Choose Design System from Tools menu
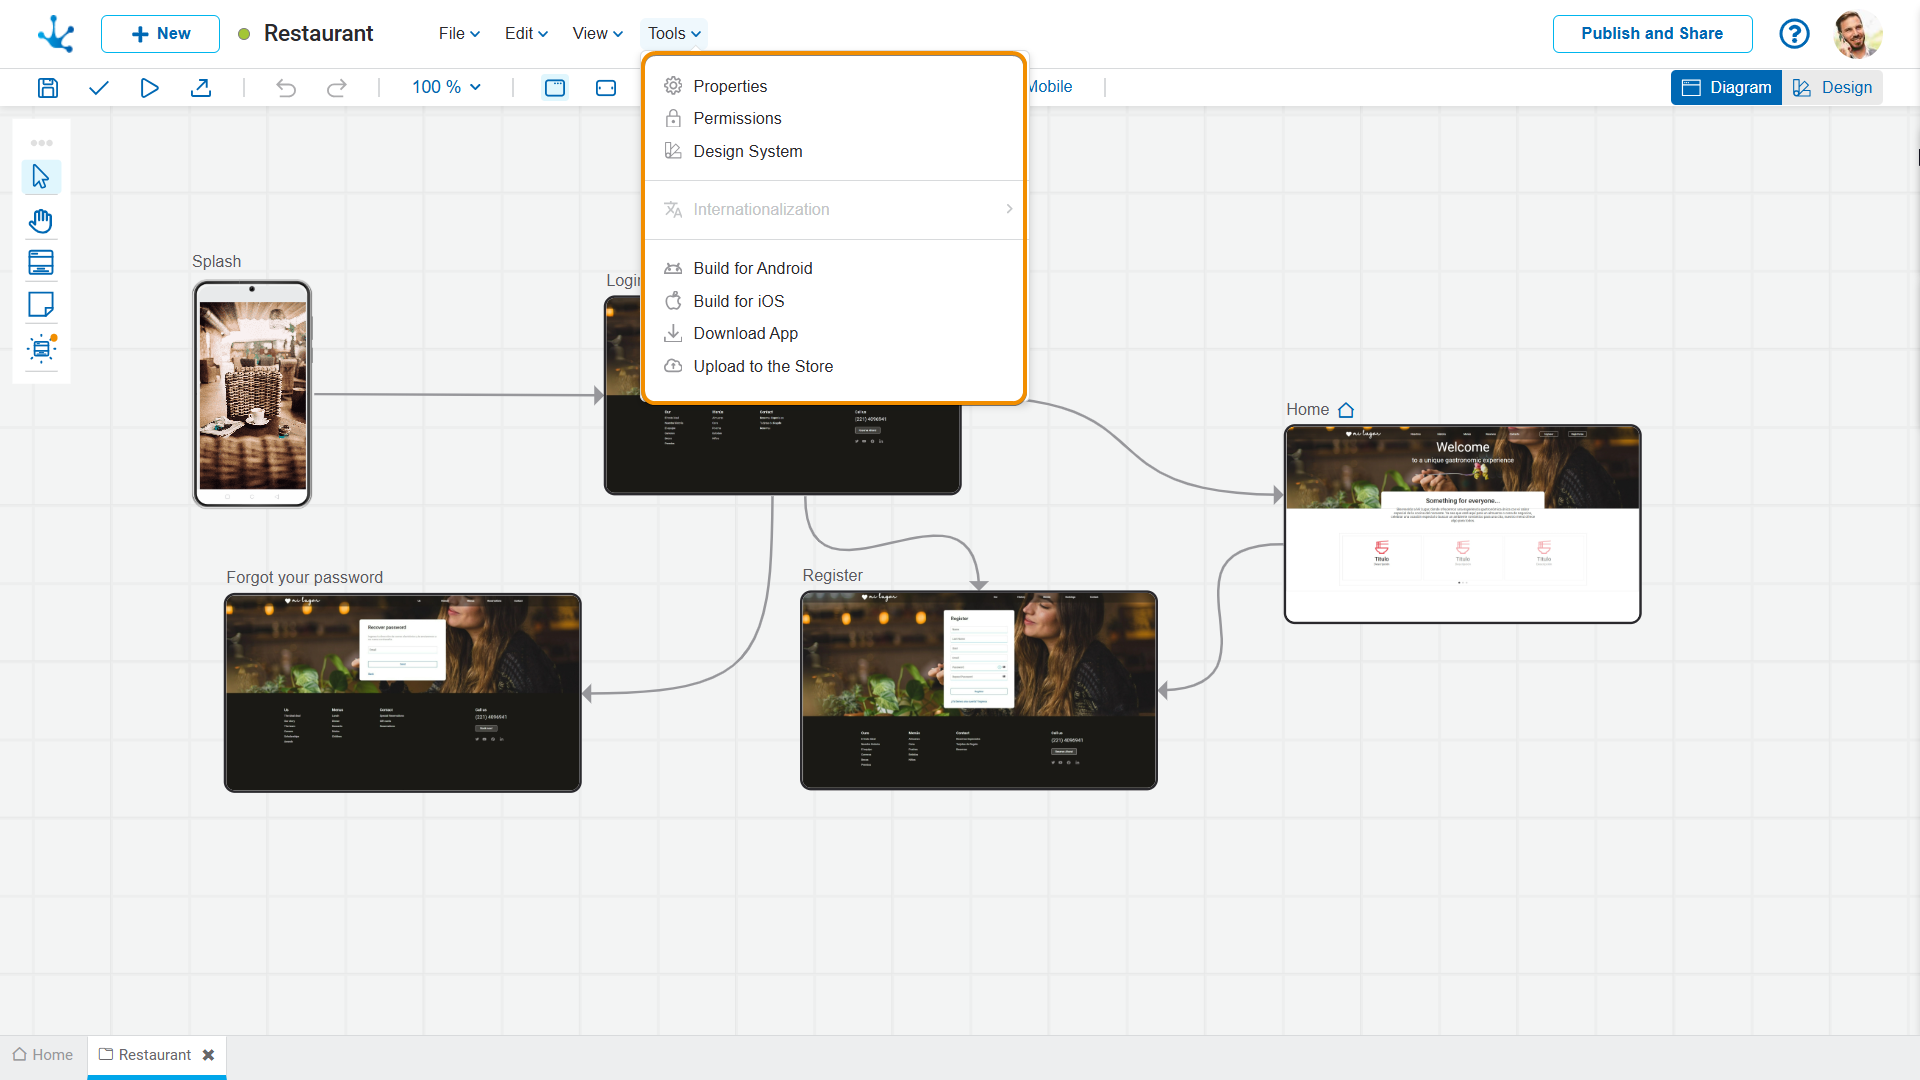 [x=747, y=152]
